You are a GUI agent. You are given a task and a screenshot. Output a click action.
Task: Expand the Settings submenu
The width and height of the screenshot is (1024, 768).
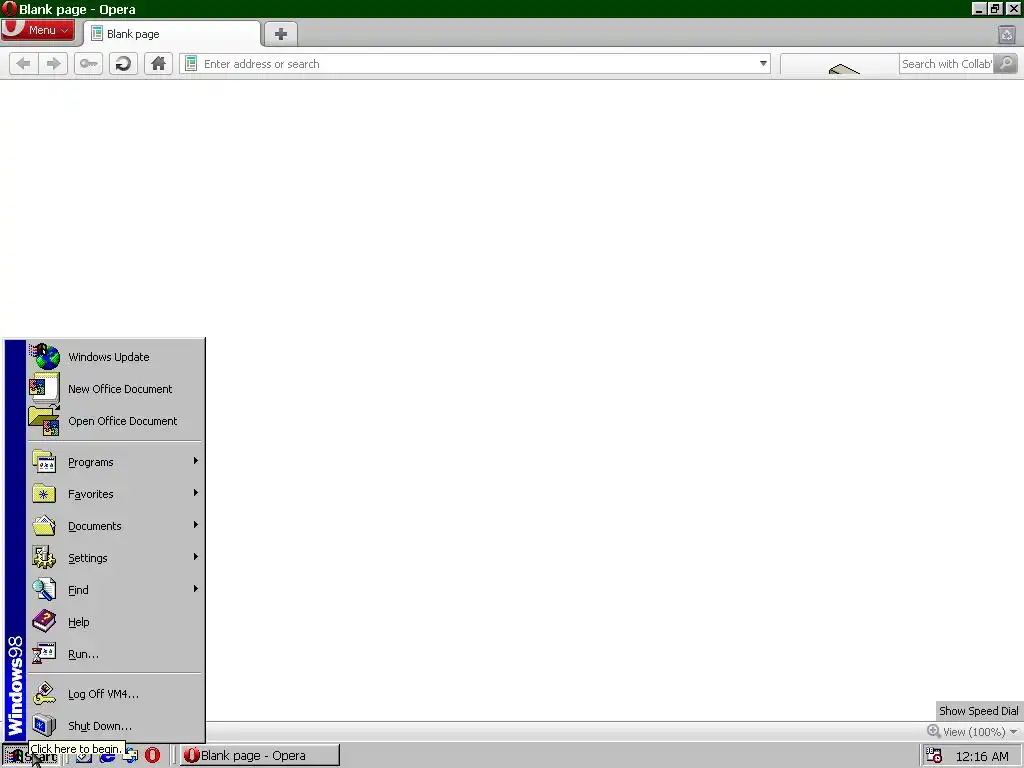pyautogui.click(x=116, y=558)
